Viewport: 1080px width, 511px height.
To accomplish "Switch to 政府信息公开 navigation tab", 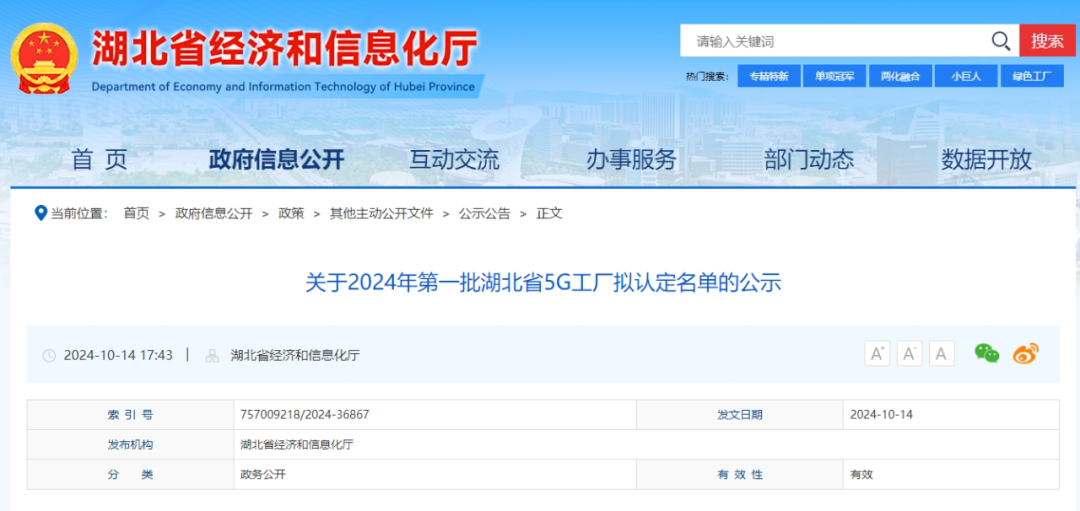I will tap(276, 159).
